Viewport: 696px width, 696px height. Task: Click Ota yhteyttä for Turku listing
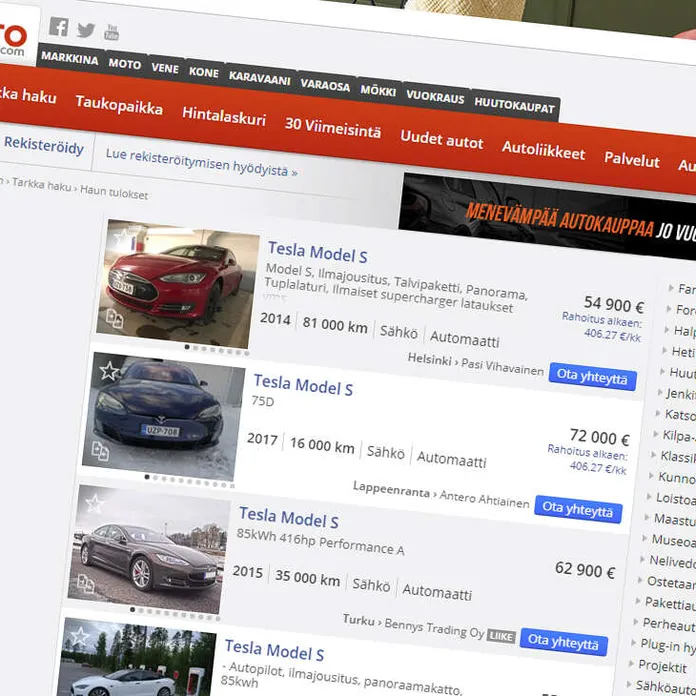tap(563, 641)
